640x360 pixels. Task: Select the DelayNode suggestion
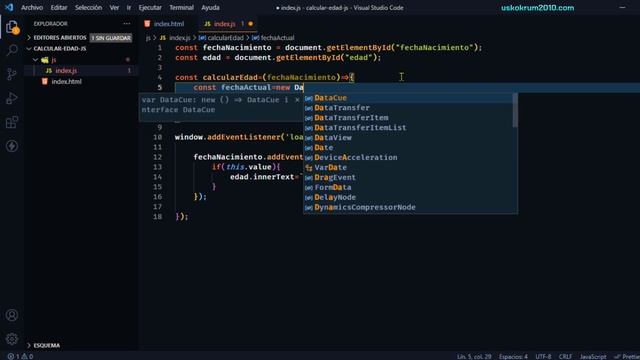pyautogui.click(x=408, y=197)
